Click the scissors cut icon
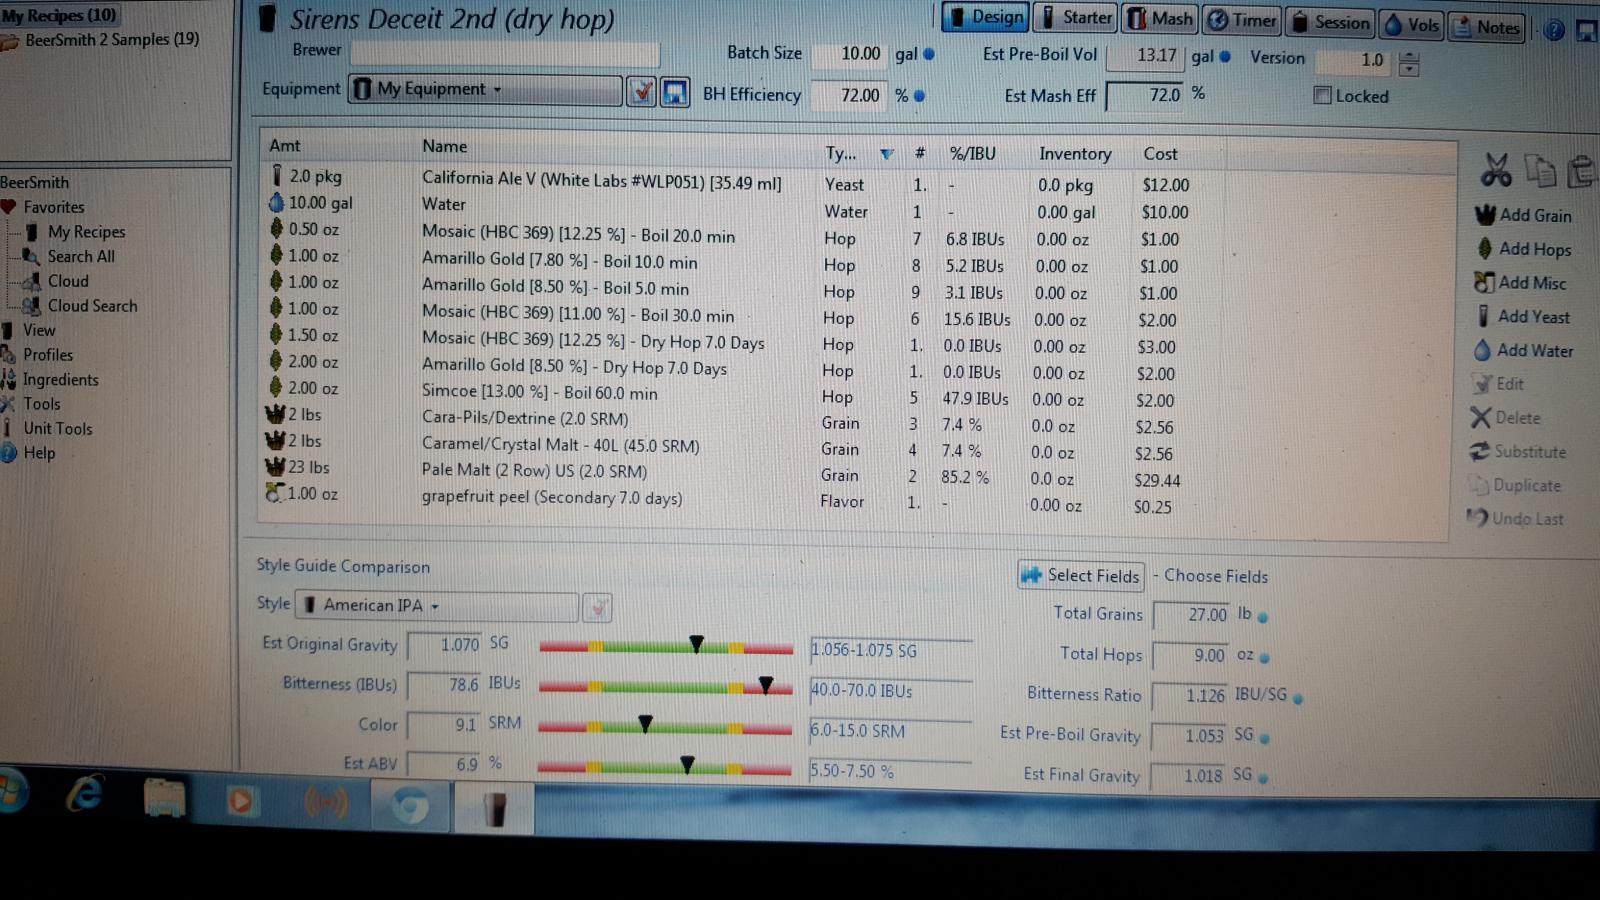Screen dimensions: 1600x900 (x=1496, y=170)
